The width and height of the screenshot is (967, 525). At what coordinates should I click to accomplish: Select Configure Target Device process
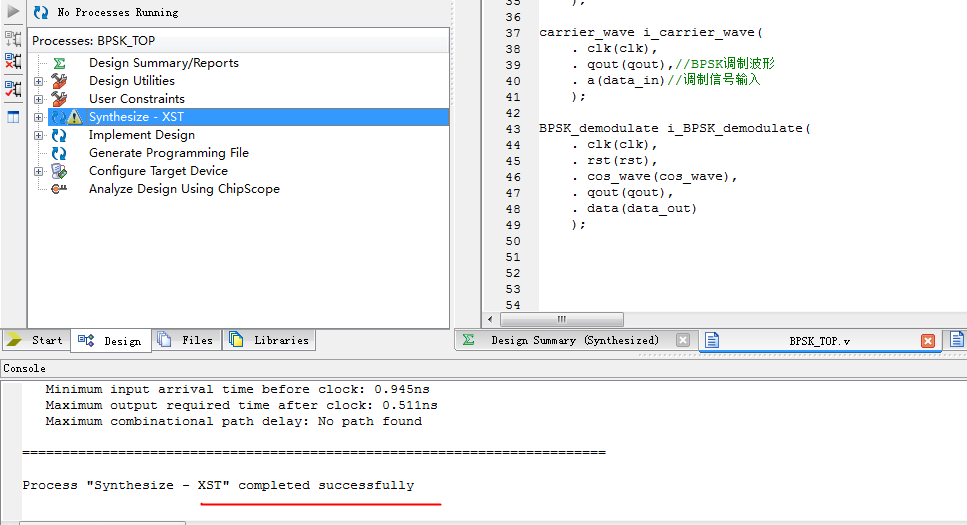coord(158,171)
